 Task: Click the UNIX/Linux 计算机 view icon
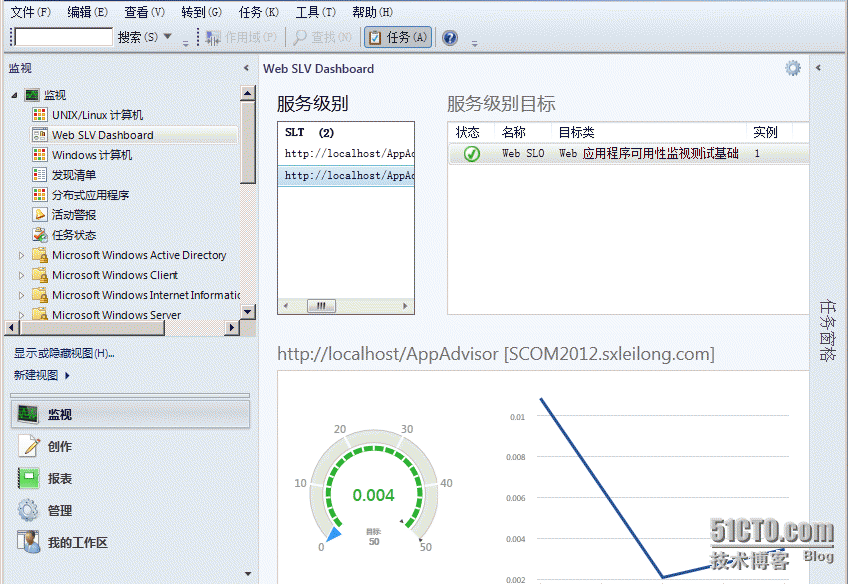pyautogui.click(x=39, y=115)
